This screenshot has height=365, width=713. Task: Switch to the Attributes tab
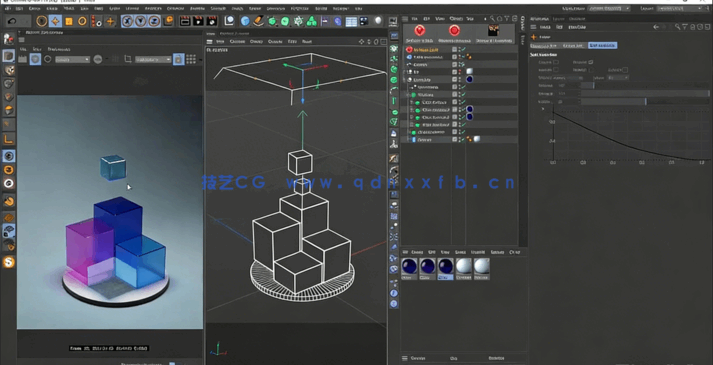coord(539,19)
